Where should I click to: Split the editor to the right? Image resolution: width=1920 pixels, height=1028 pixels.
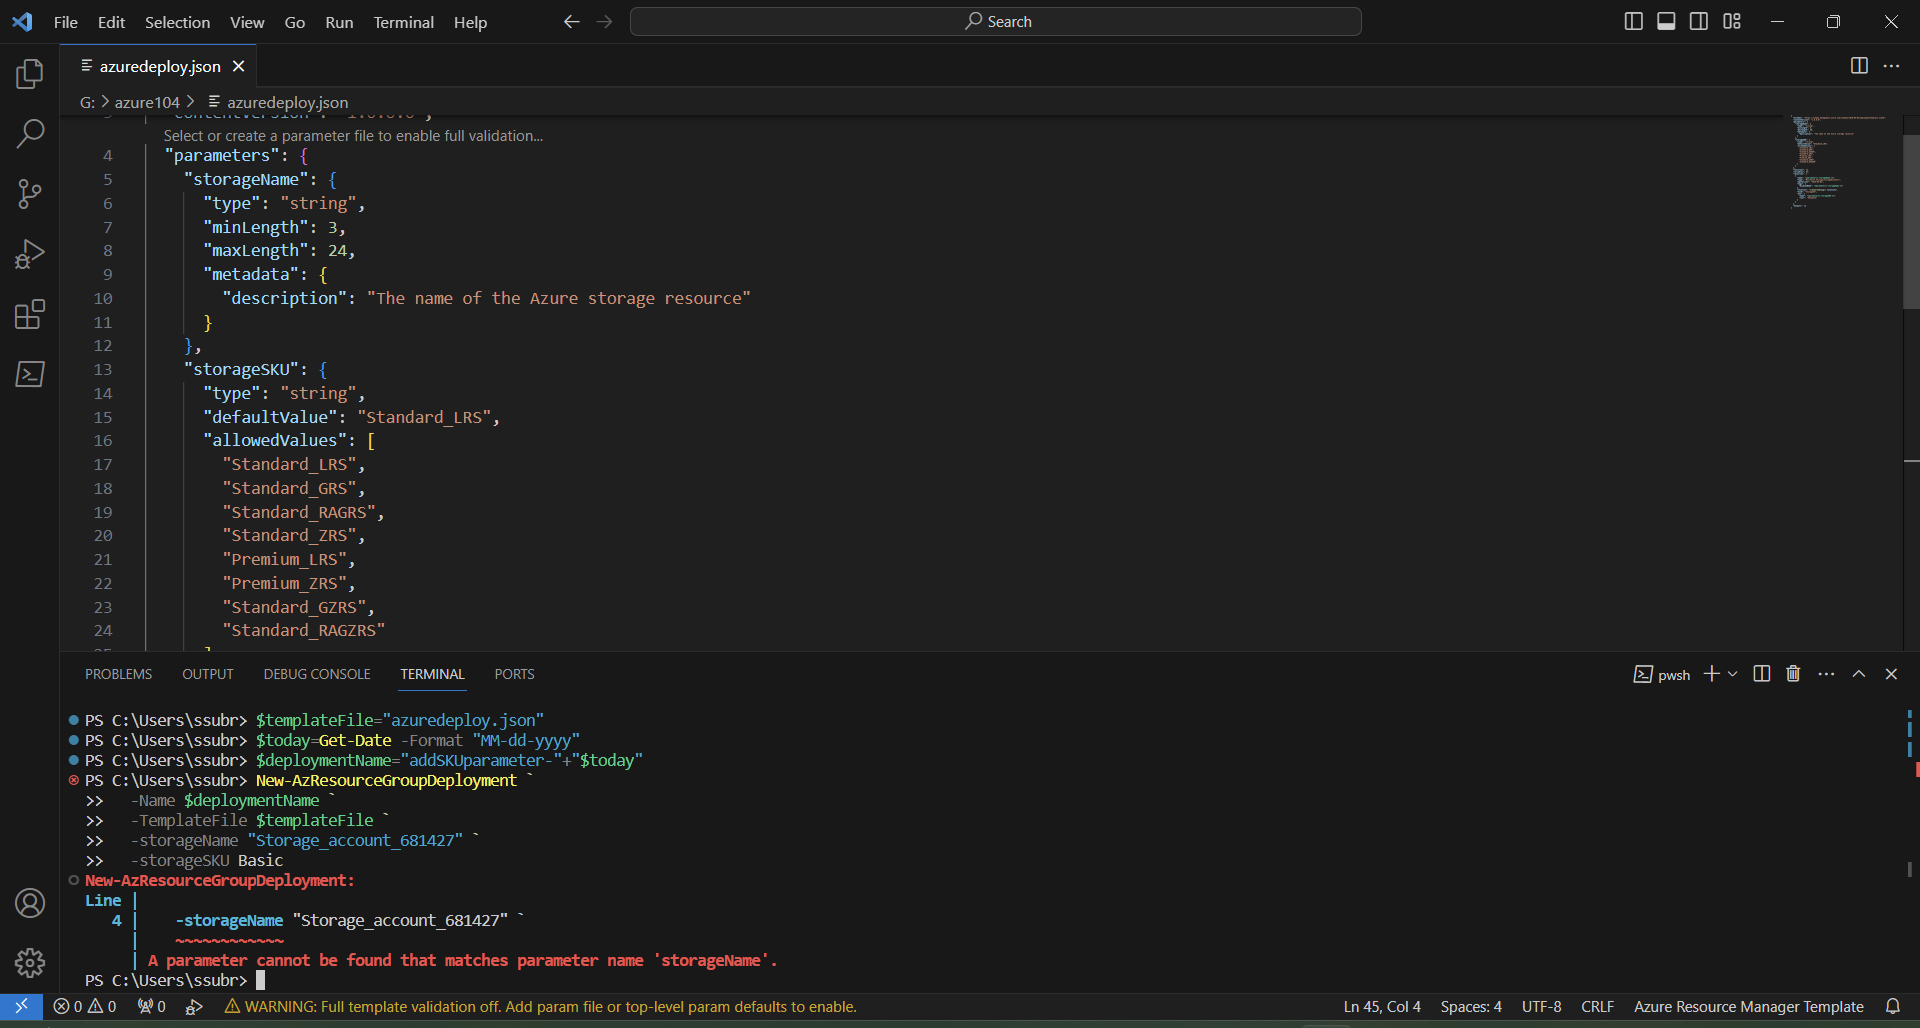pos(1859,65)
